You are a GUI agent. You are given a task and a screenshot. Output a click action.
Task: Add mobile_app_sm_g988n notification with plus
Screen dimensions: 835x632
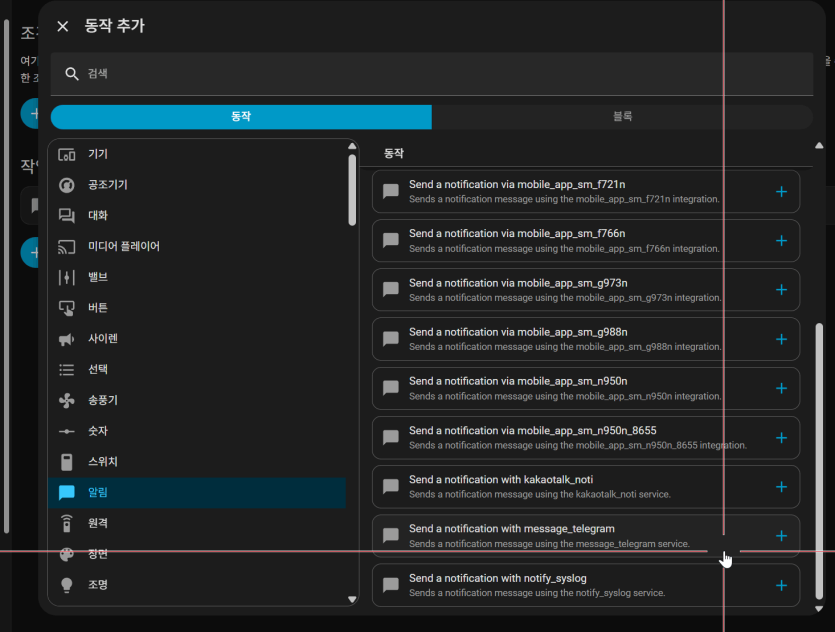pyautogui.click(x=781, y=339)
